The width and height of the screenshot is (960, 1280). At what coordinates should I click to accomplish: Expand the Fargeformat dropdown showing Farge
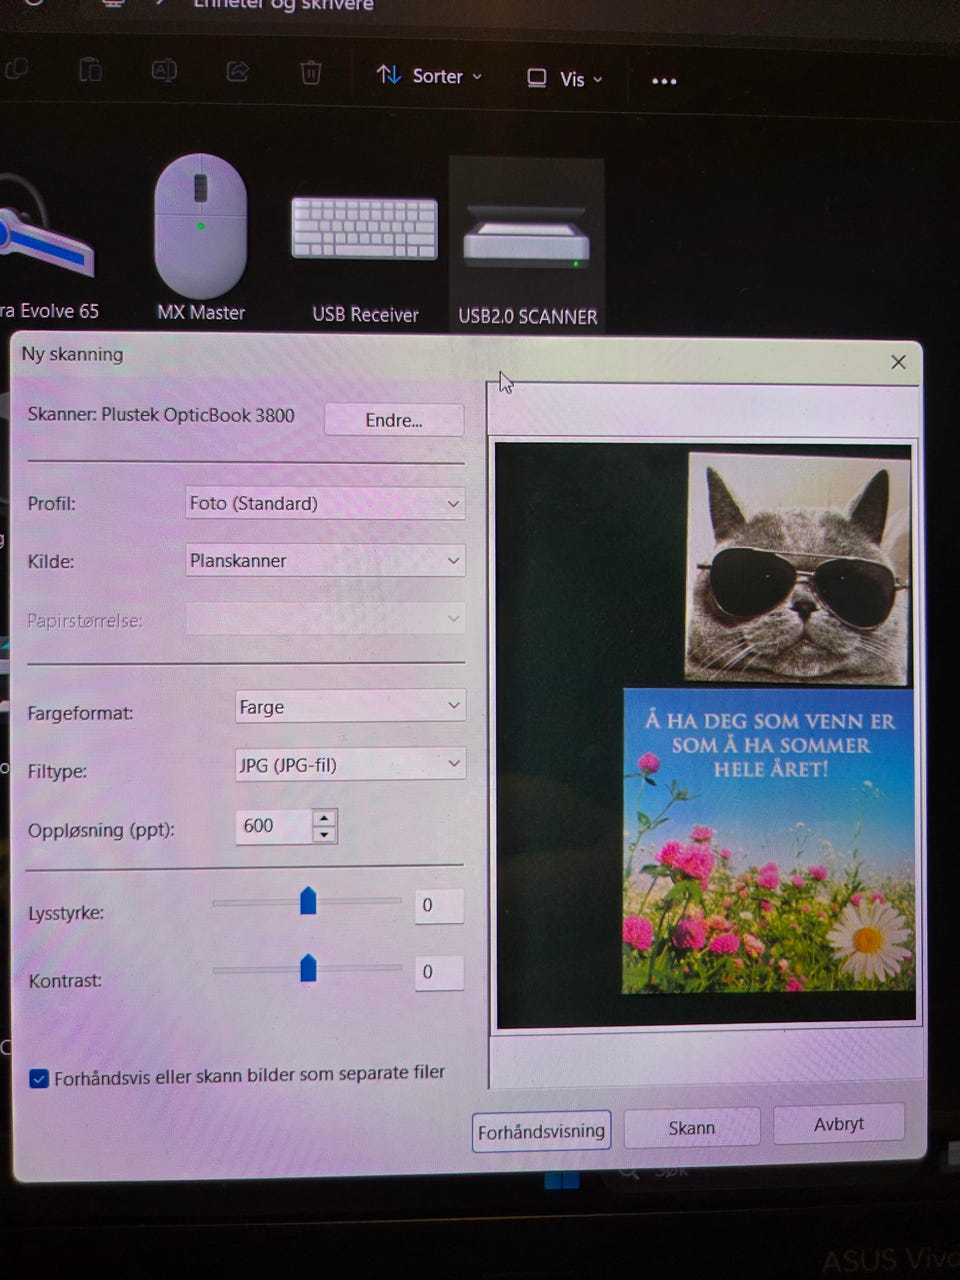pos(350,707)
